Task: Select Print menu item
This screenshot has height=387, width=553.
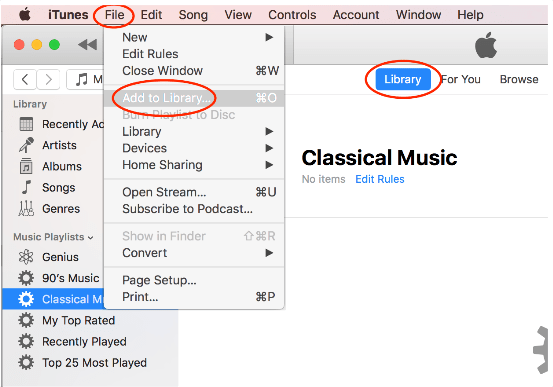Action: coord(194,297)
